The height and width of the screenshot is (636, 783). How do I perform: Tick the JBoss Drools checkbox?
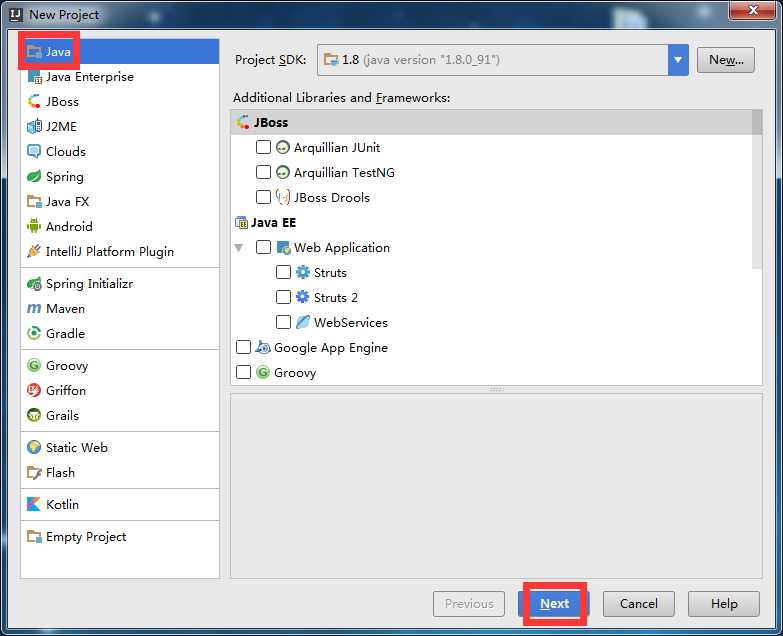(x=263, y=197)
